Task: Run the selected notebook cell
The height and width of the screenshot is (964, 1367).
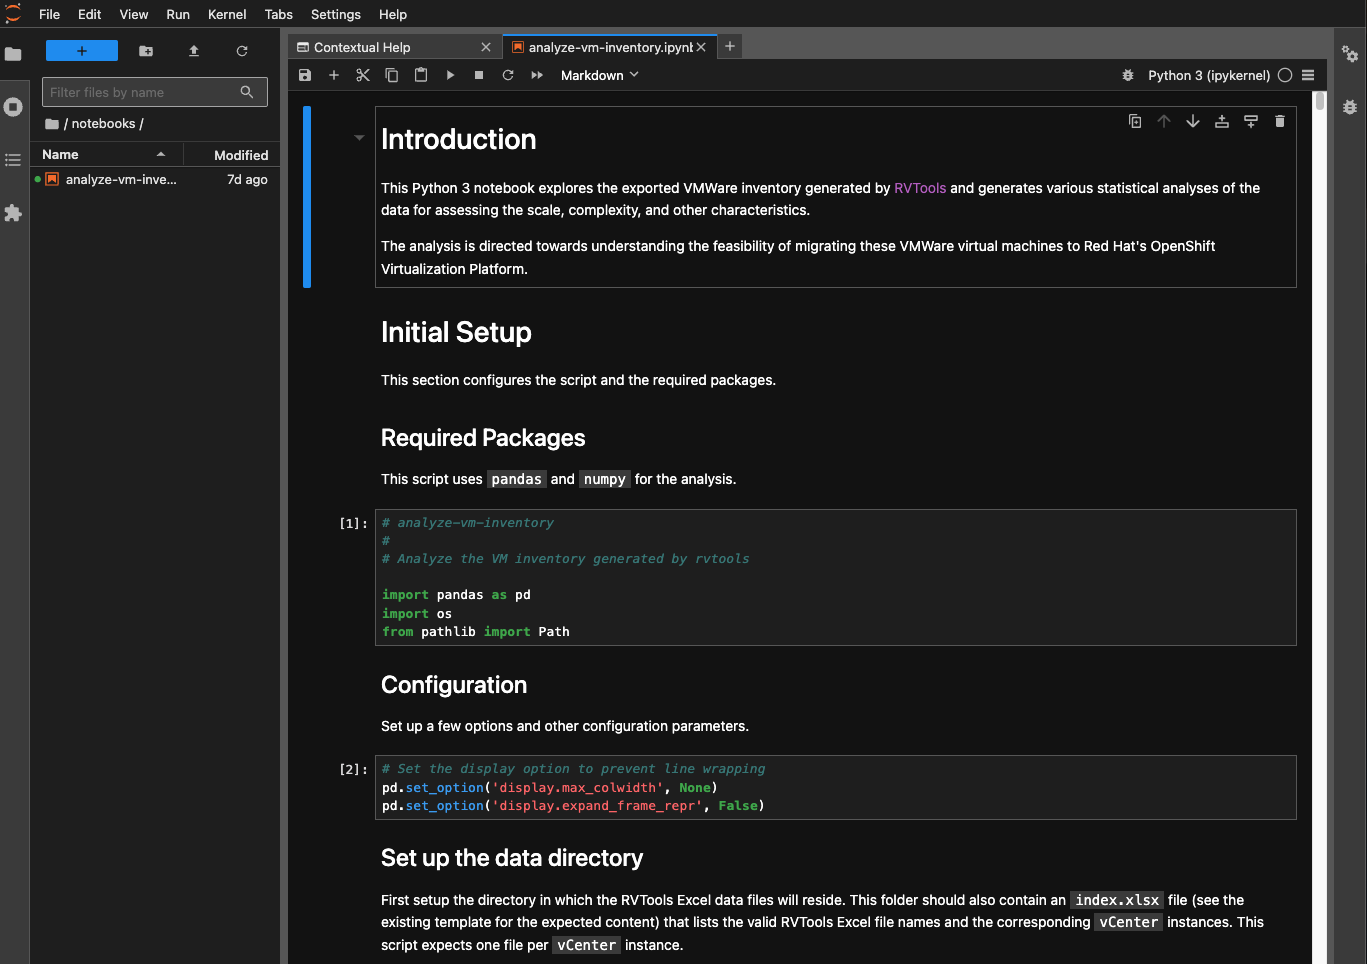Action: point(450,74)
